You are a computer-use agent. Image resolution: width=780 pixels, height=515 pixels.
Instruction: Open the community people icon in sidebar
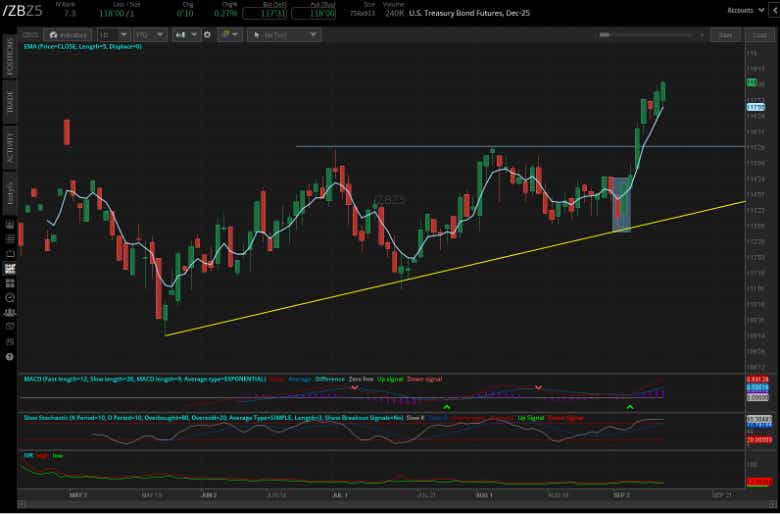click(9, 312)
